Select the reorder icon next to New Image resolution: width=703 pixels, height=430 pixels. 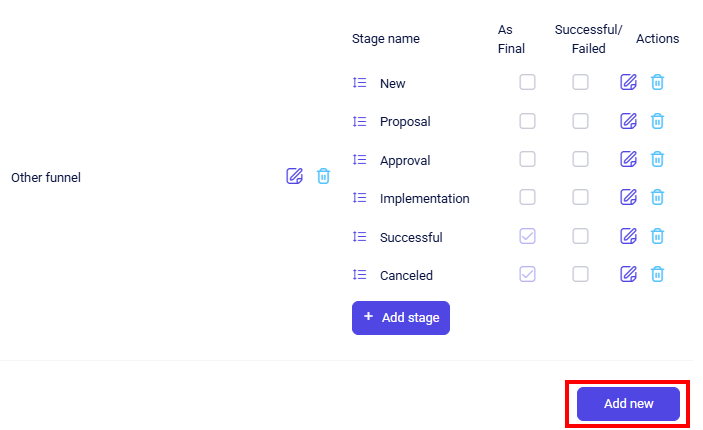[x=360, y=83]
